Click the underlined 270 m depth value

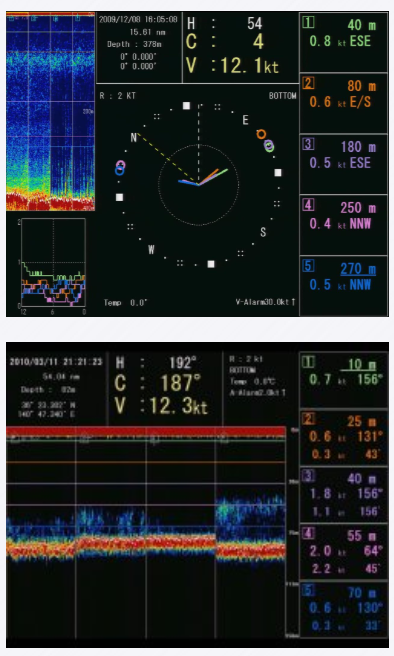tap(358, 269)
